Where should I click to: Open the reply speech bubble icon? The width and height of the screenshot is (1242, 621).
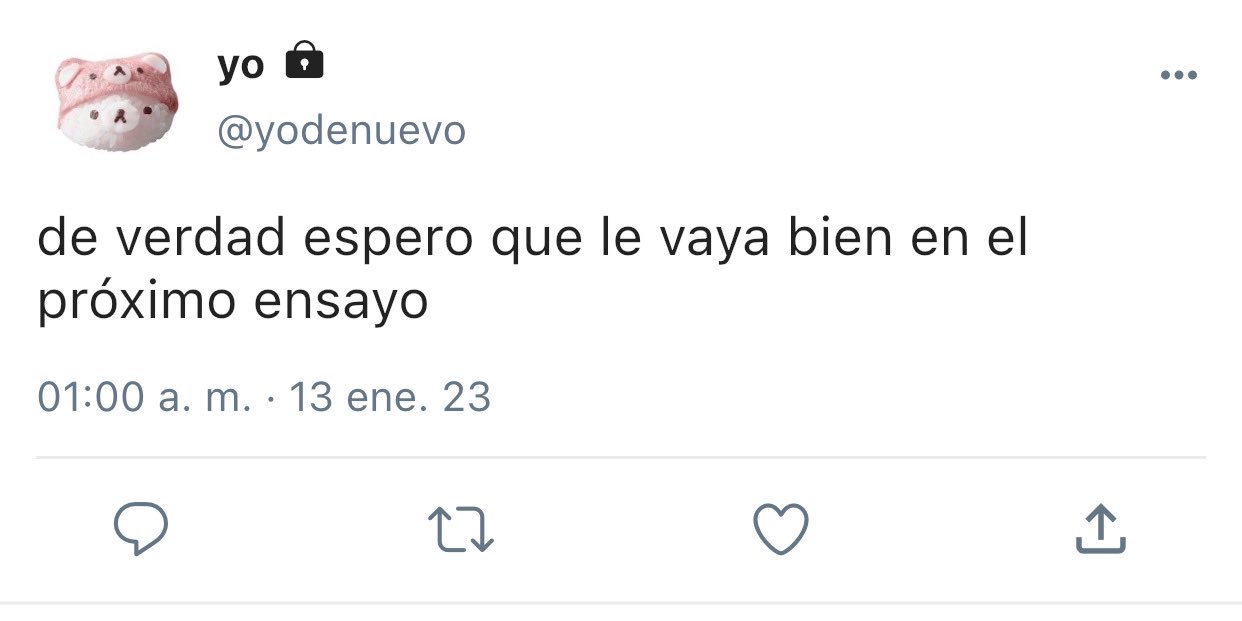coord(140,529)
